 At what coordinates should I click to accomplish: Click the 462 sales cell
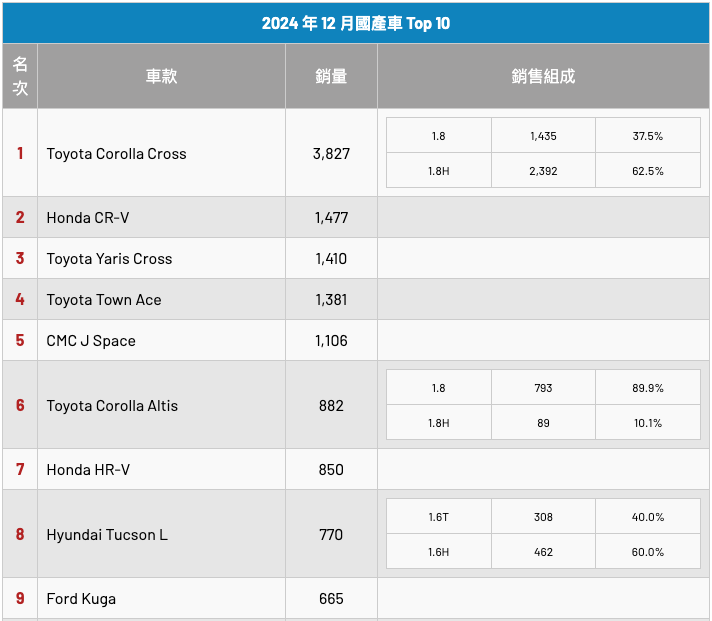[x=543, y=552]
